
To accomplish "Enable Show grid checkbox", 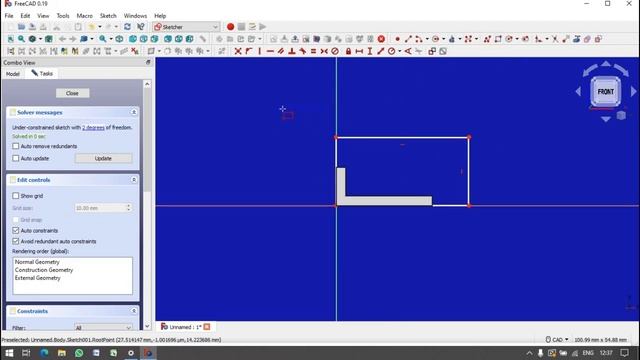I will click(16, 196).
